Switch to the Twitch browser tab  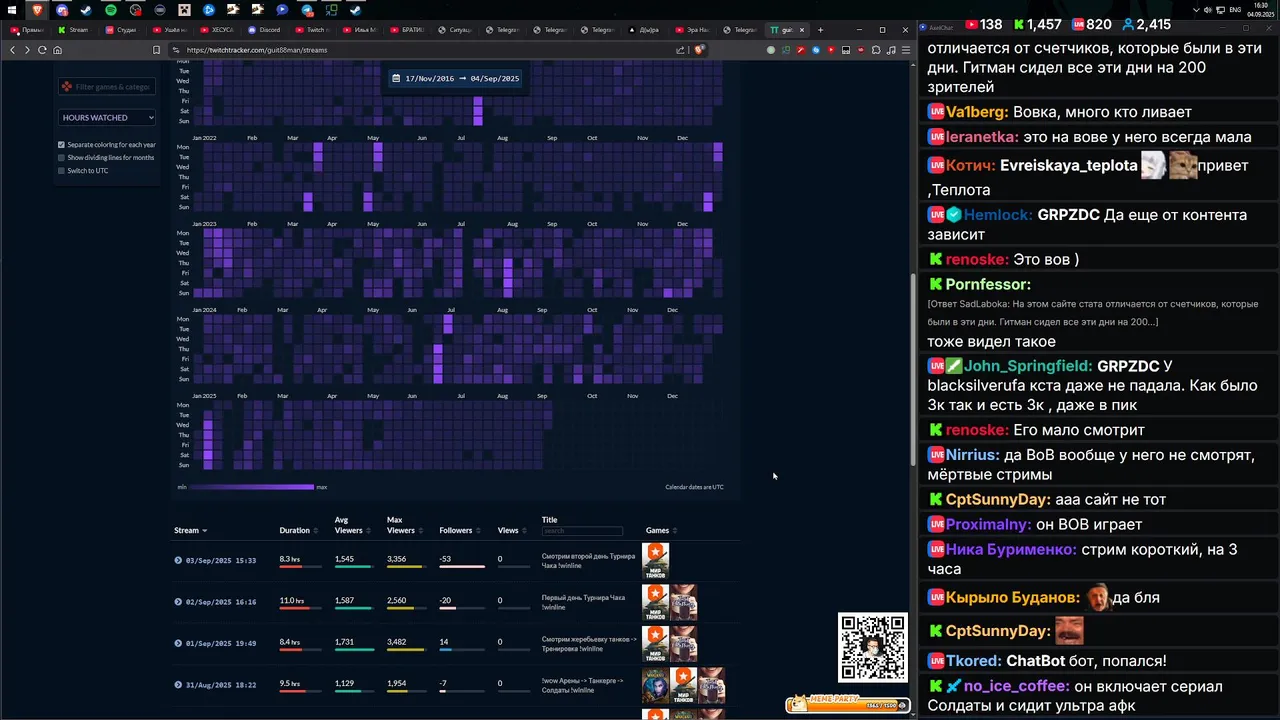(313, 30)
